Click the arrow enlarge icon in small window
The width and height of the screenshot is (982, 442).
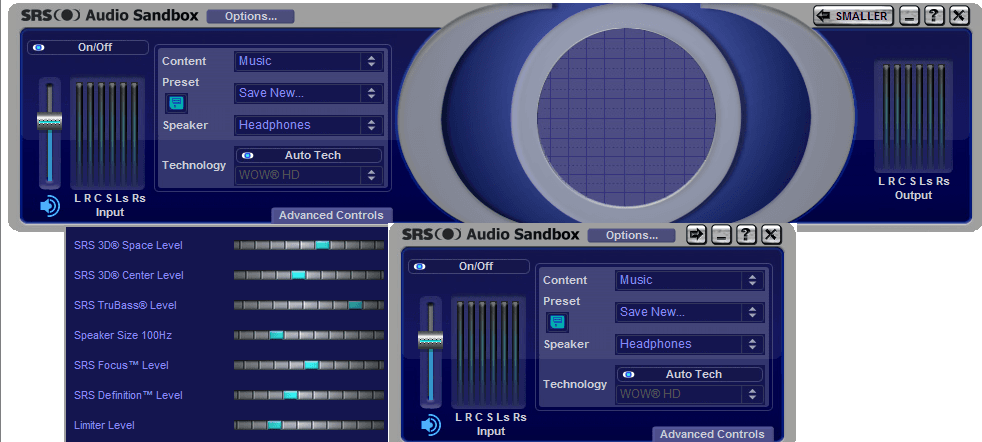(x=696, y=235)
